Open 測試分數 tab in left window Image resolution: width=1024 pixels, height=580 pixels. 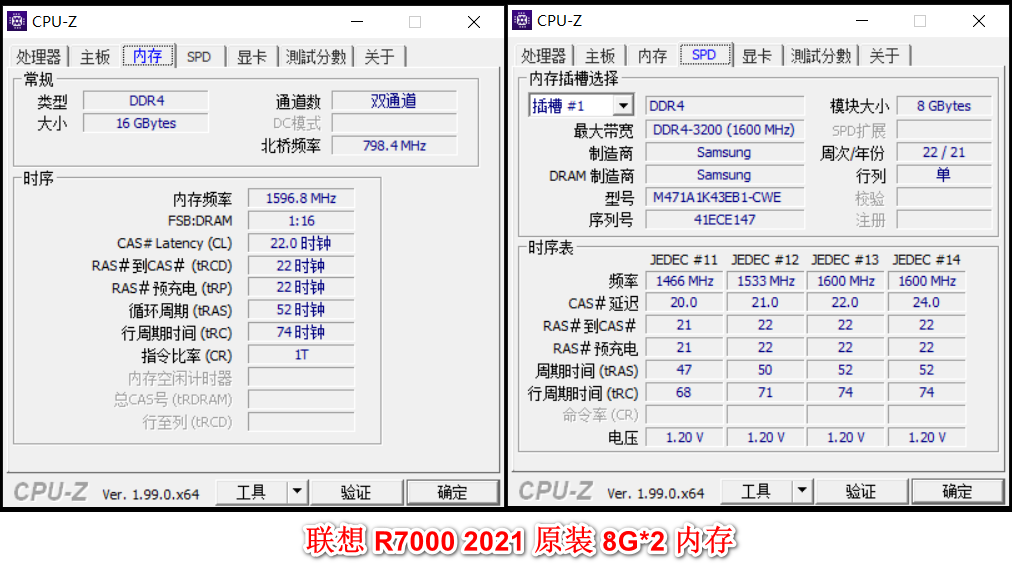tap(316, 57)
